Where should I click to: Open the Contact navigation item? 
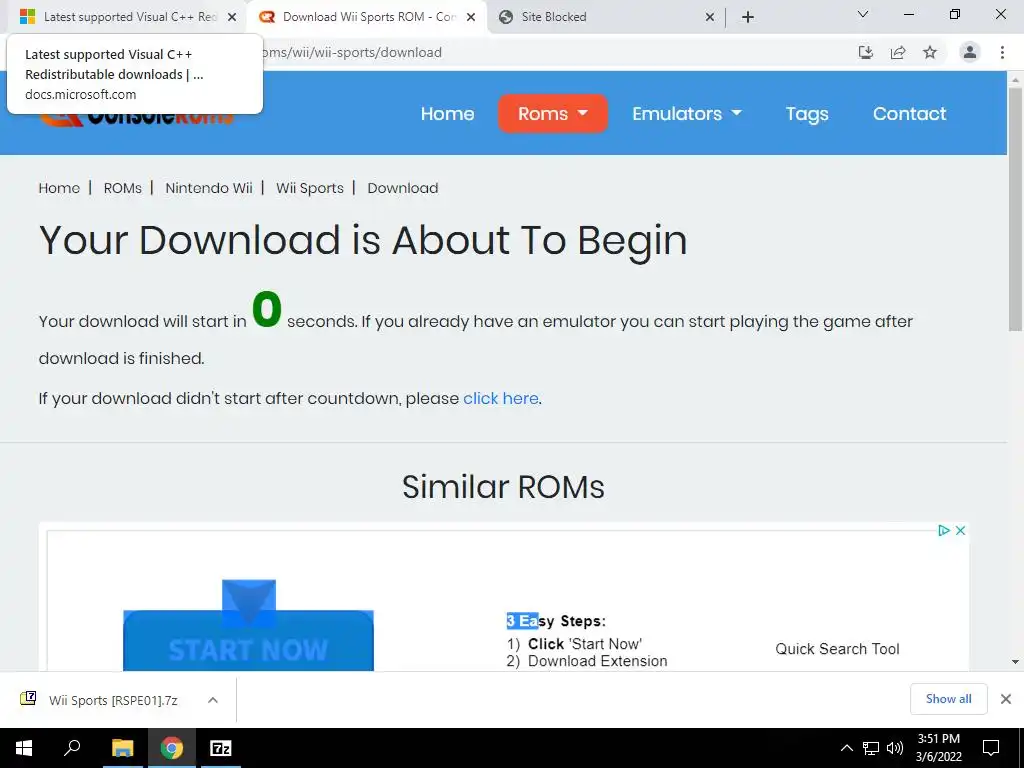tap(909, 114)
